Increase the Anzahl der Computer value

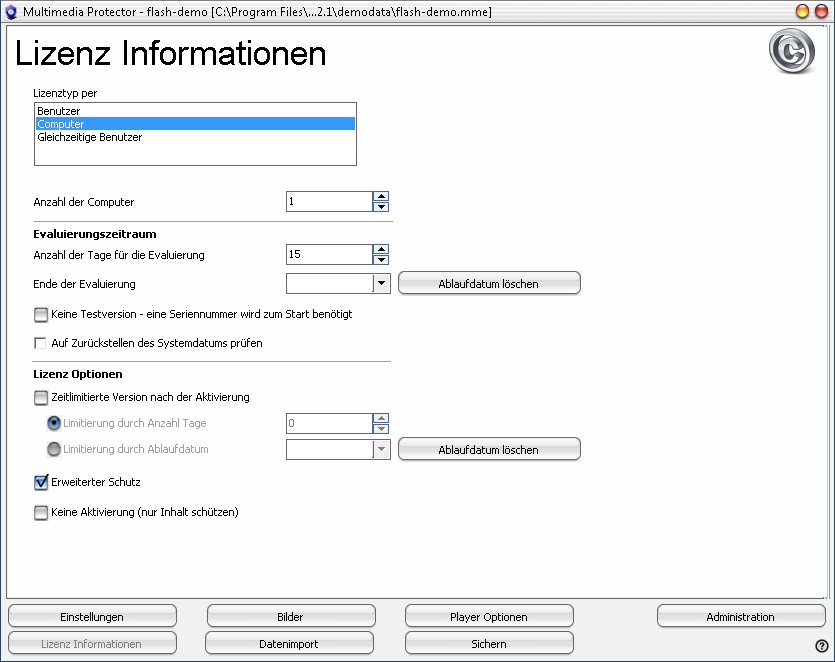point(381,197)
